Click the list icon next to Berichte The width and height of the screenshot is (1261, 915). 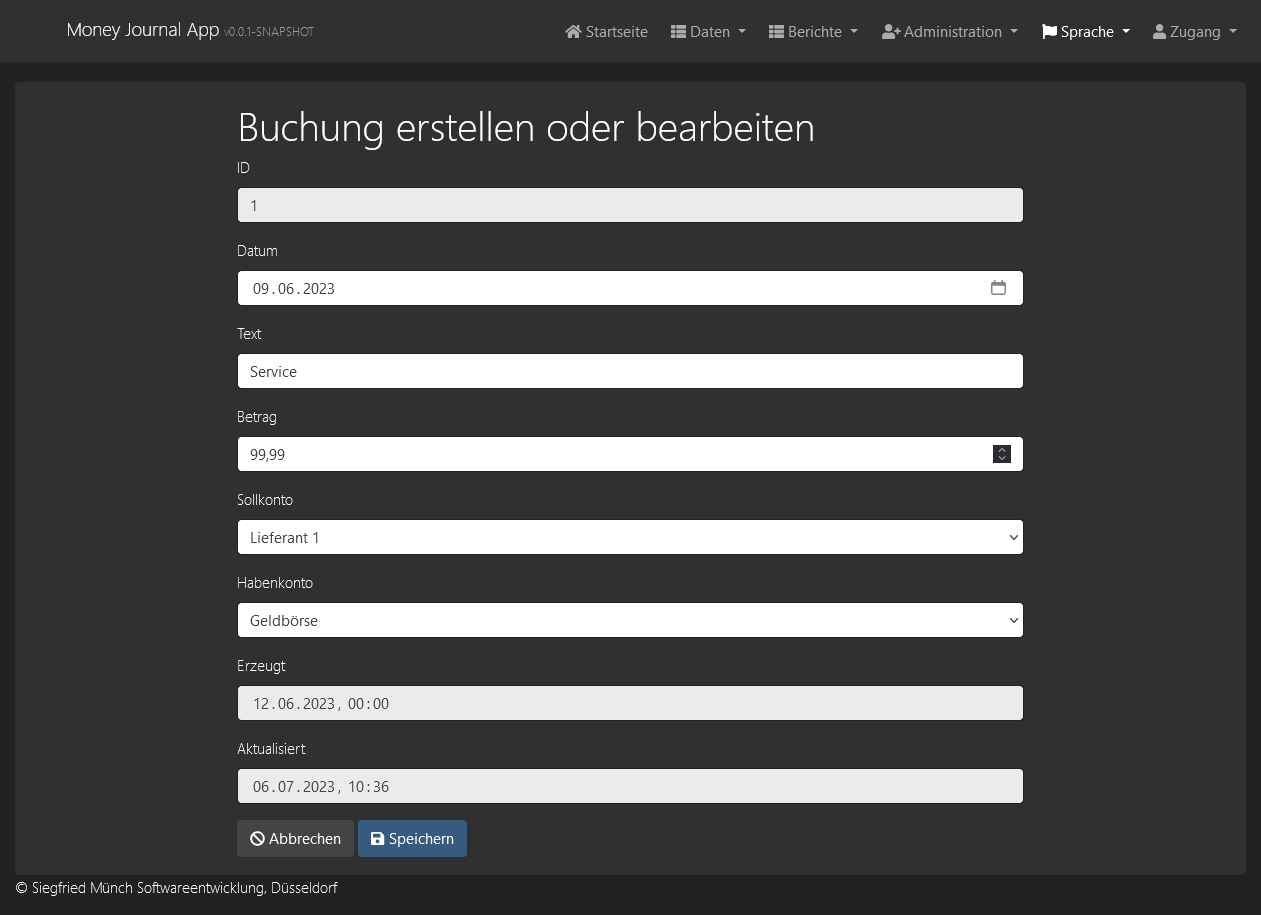[776, 32]
